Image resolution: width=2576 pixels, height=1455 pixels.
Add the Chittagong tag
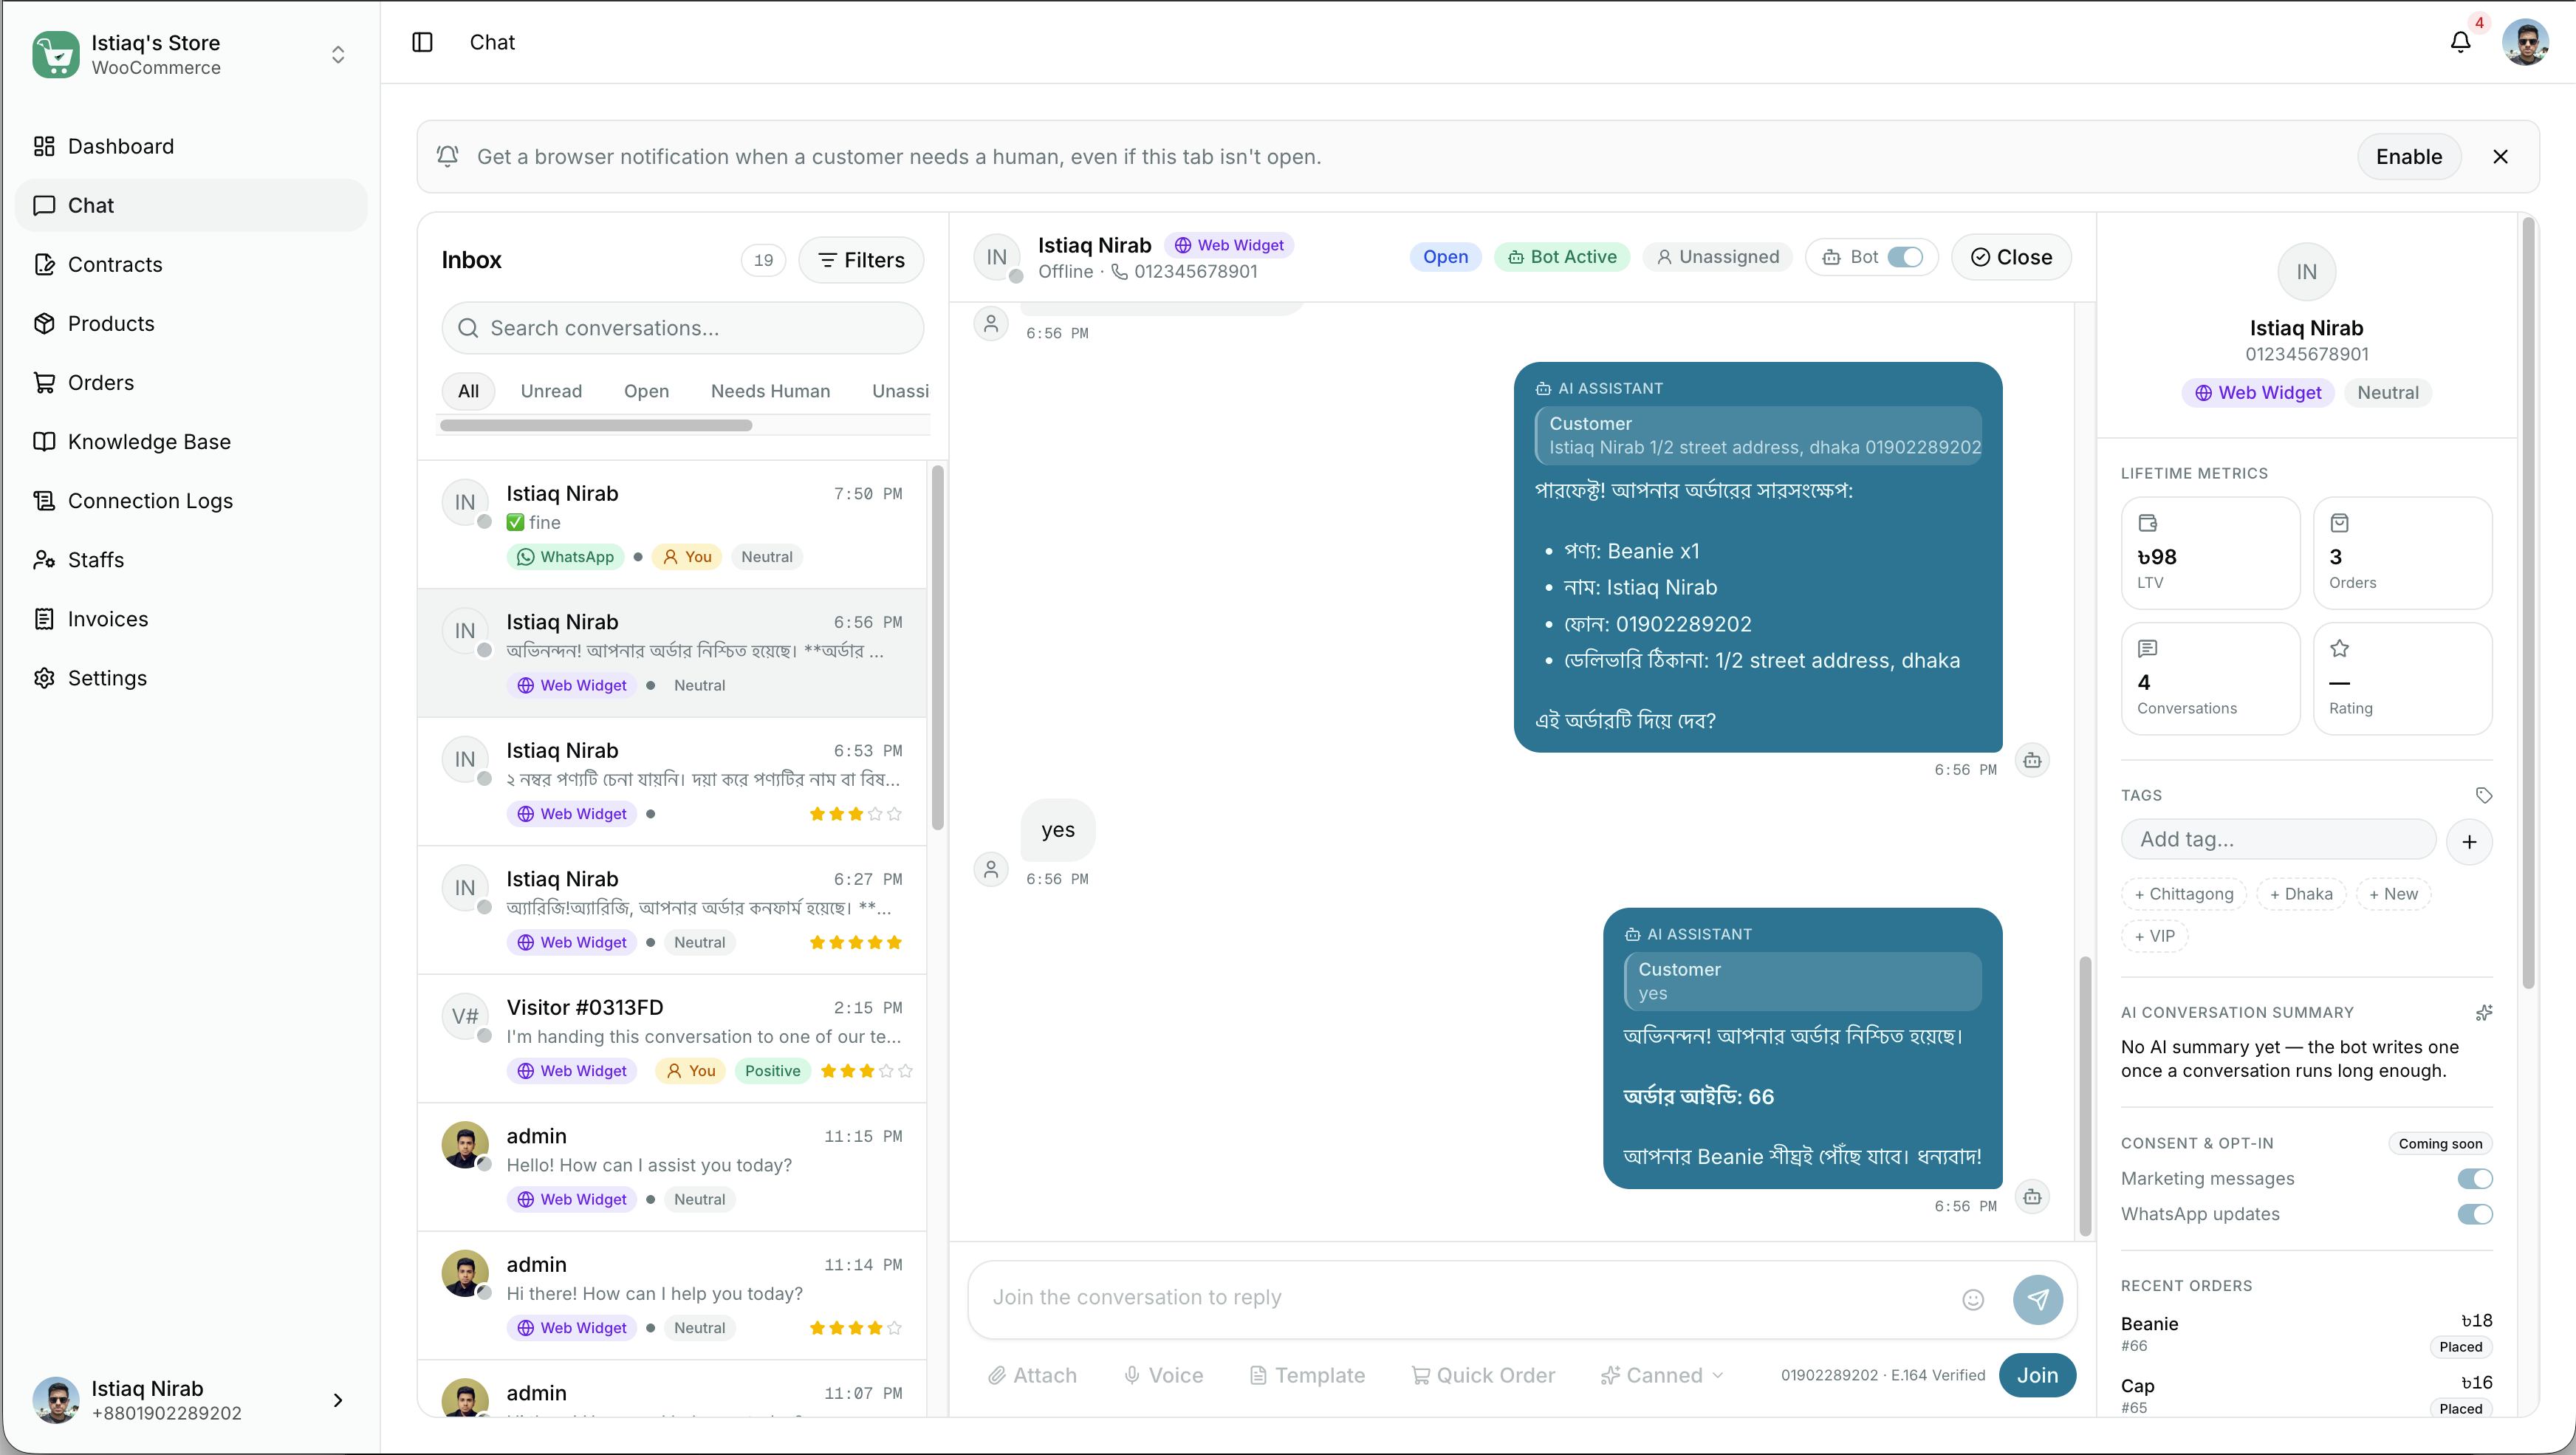[2183, 895]
